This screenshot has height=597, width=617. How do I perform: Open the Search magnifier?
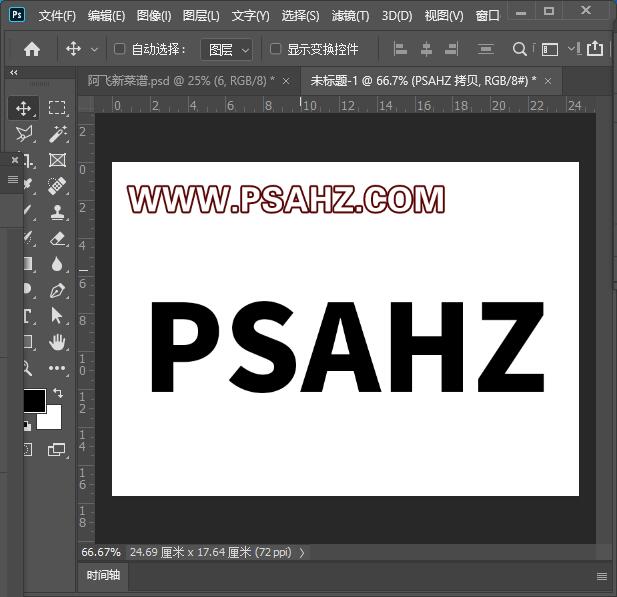pos(519,49)
